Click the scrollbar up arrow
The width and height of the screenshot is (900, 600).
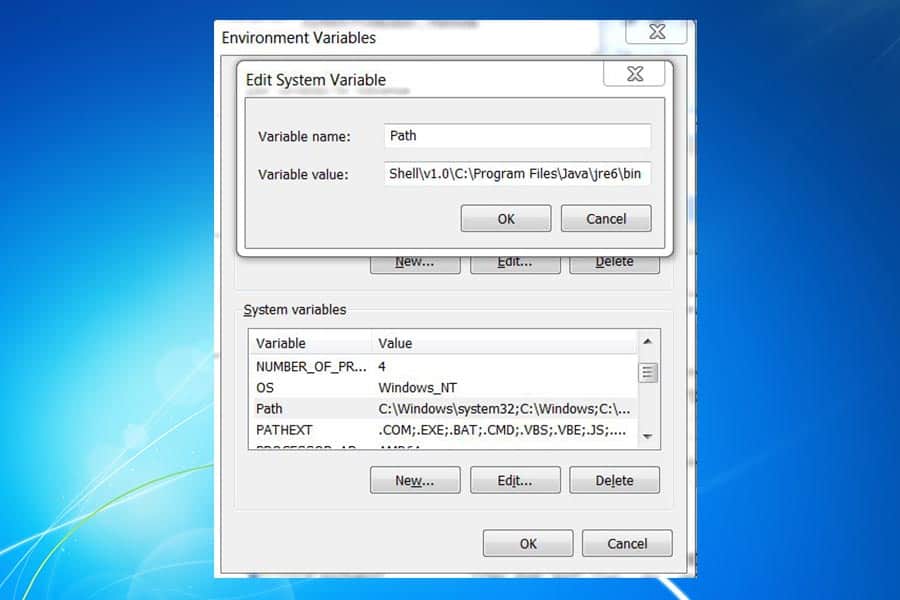648,338
